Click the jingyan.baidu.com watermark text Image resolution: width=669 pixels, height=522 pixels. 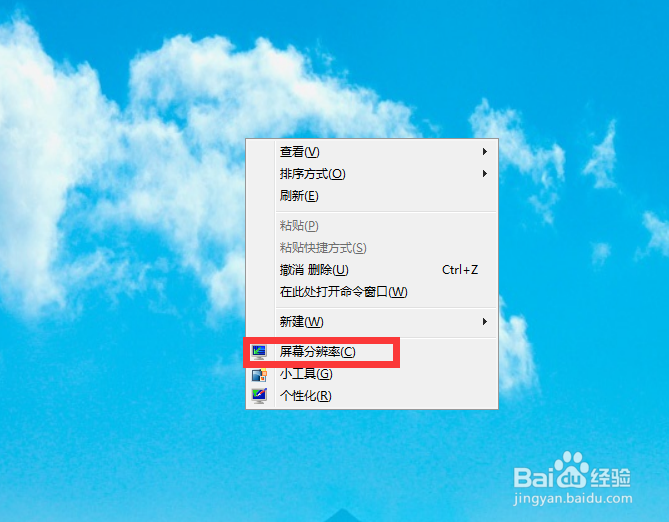coord(573,499)
